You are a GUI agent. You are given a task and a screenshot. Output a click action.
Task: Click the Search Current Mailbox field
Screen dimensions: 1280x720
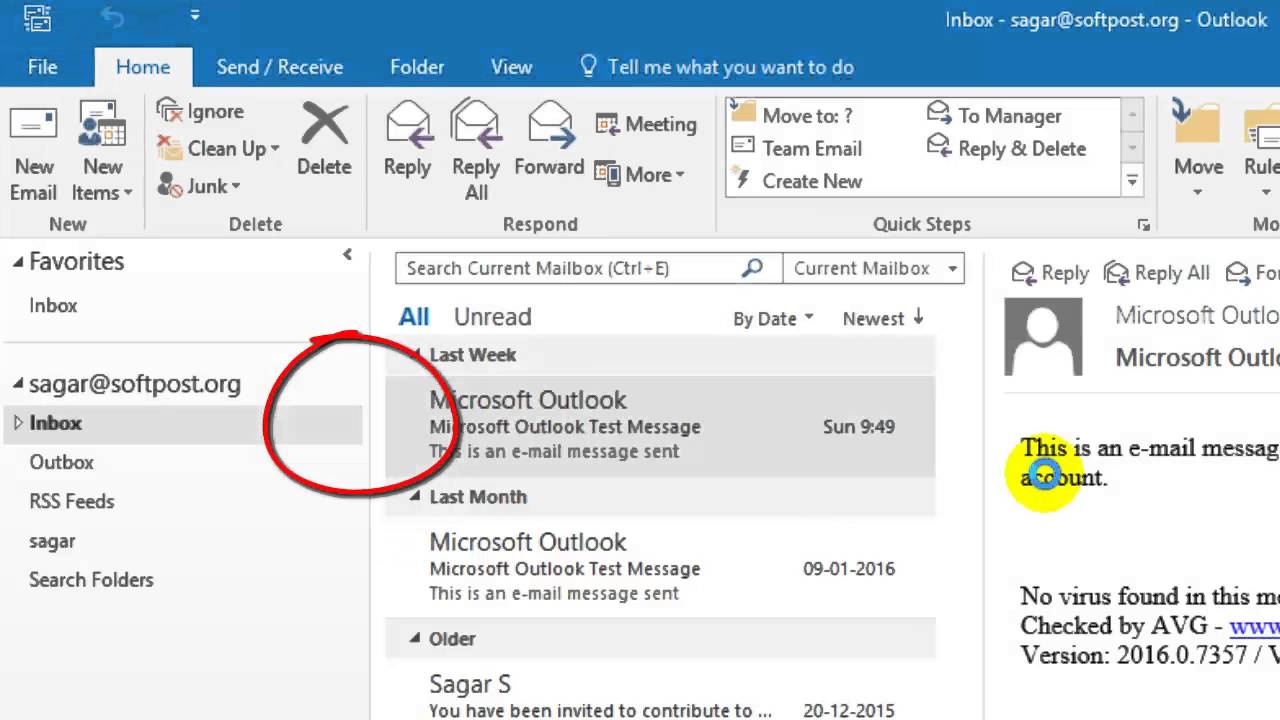(x=565, y=268)
